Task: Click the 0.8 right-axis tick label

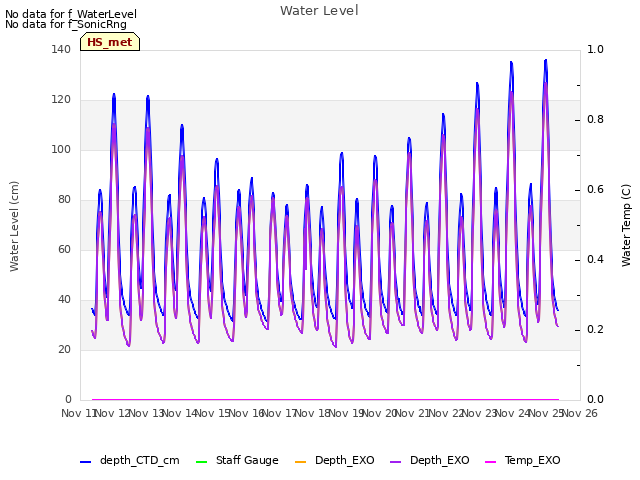Action: pos(595,120)
